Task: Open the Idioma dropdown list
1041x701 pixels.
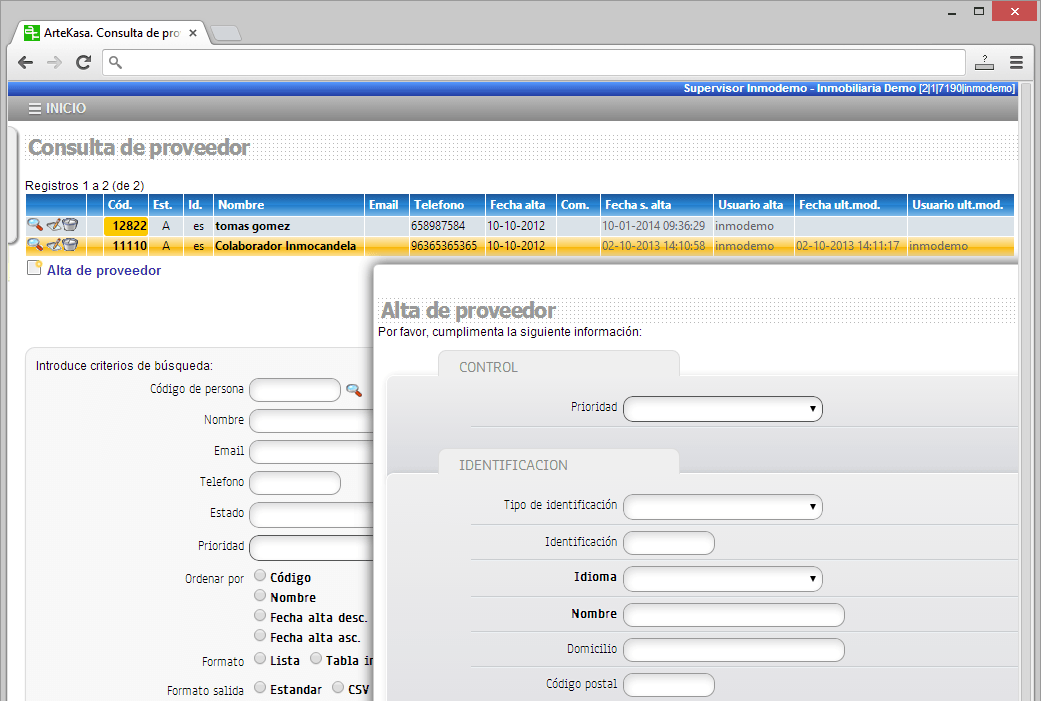Action: [722, 579]
